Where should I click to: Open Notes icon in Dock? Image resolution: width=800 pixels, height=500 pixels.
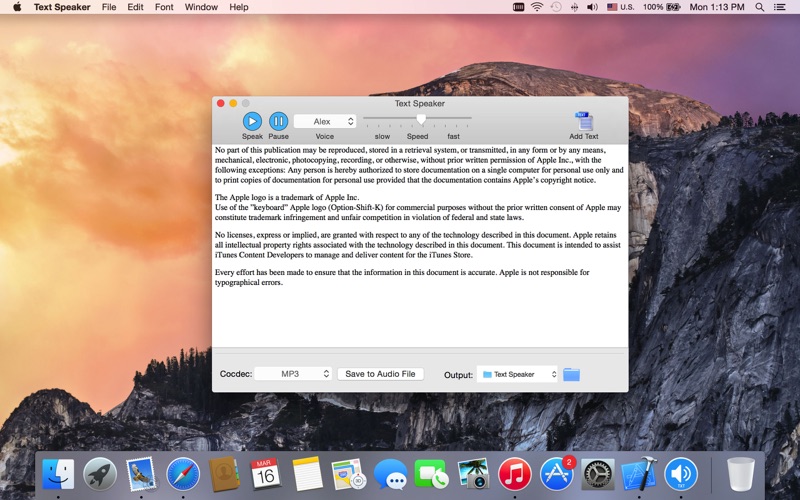[307, 474]
